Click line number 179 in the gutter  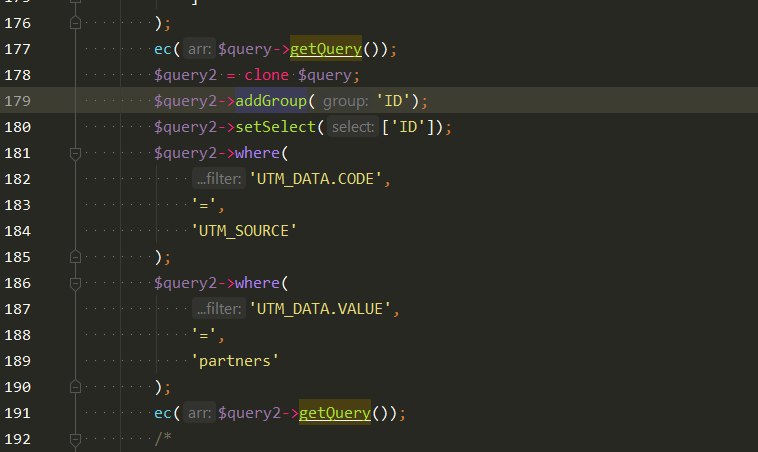click(17, 101)
